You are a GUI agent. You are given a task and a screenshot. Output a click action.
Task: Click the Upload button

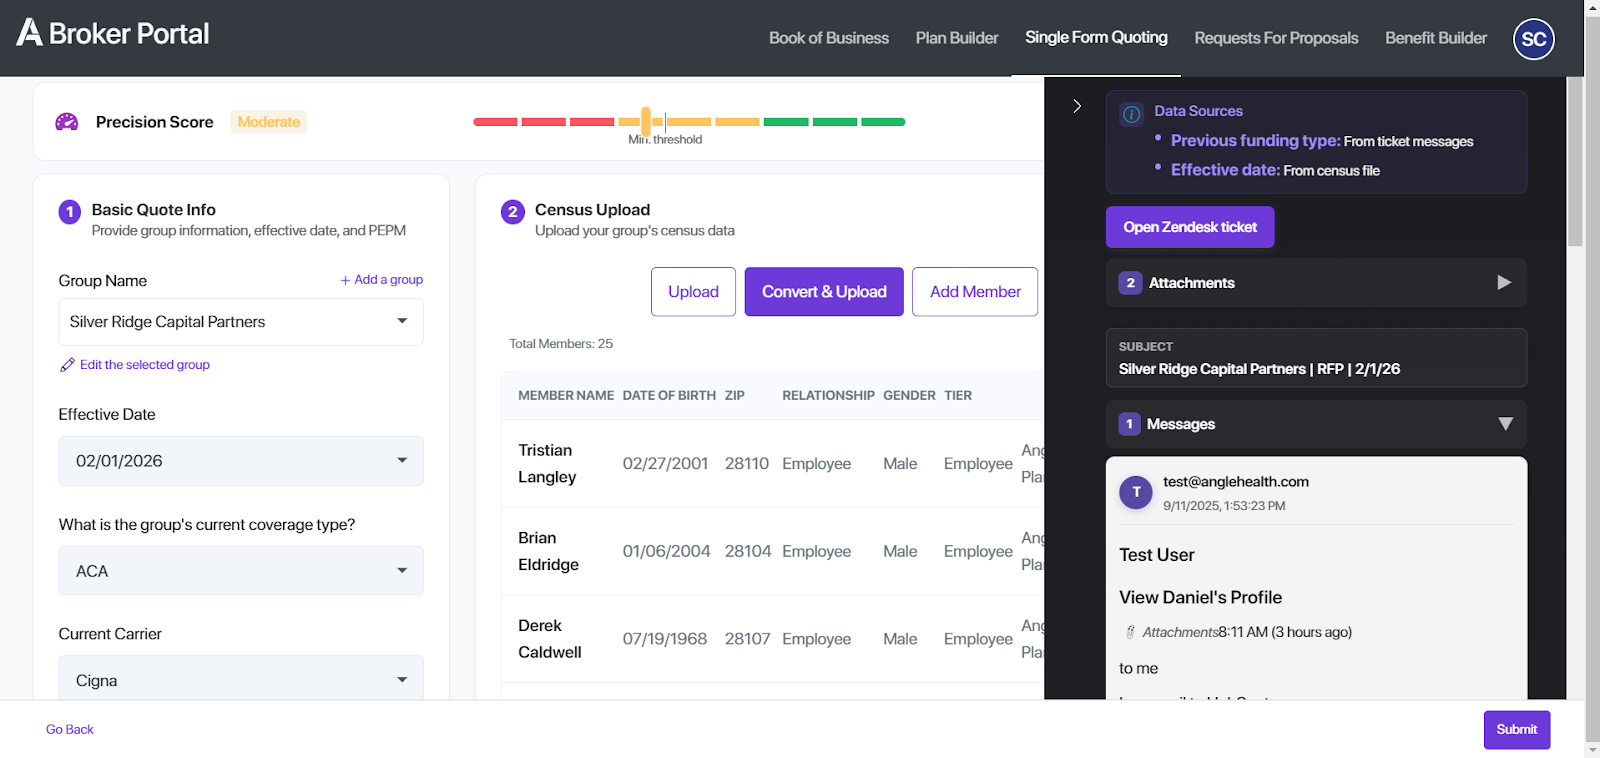tap(693, 292)
